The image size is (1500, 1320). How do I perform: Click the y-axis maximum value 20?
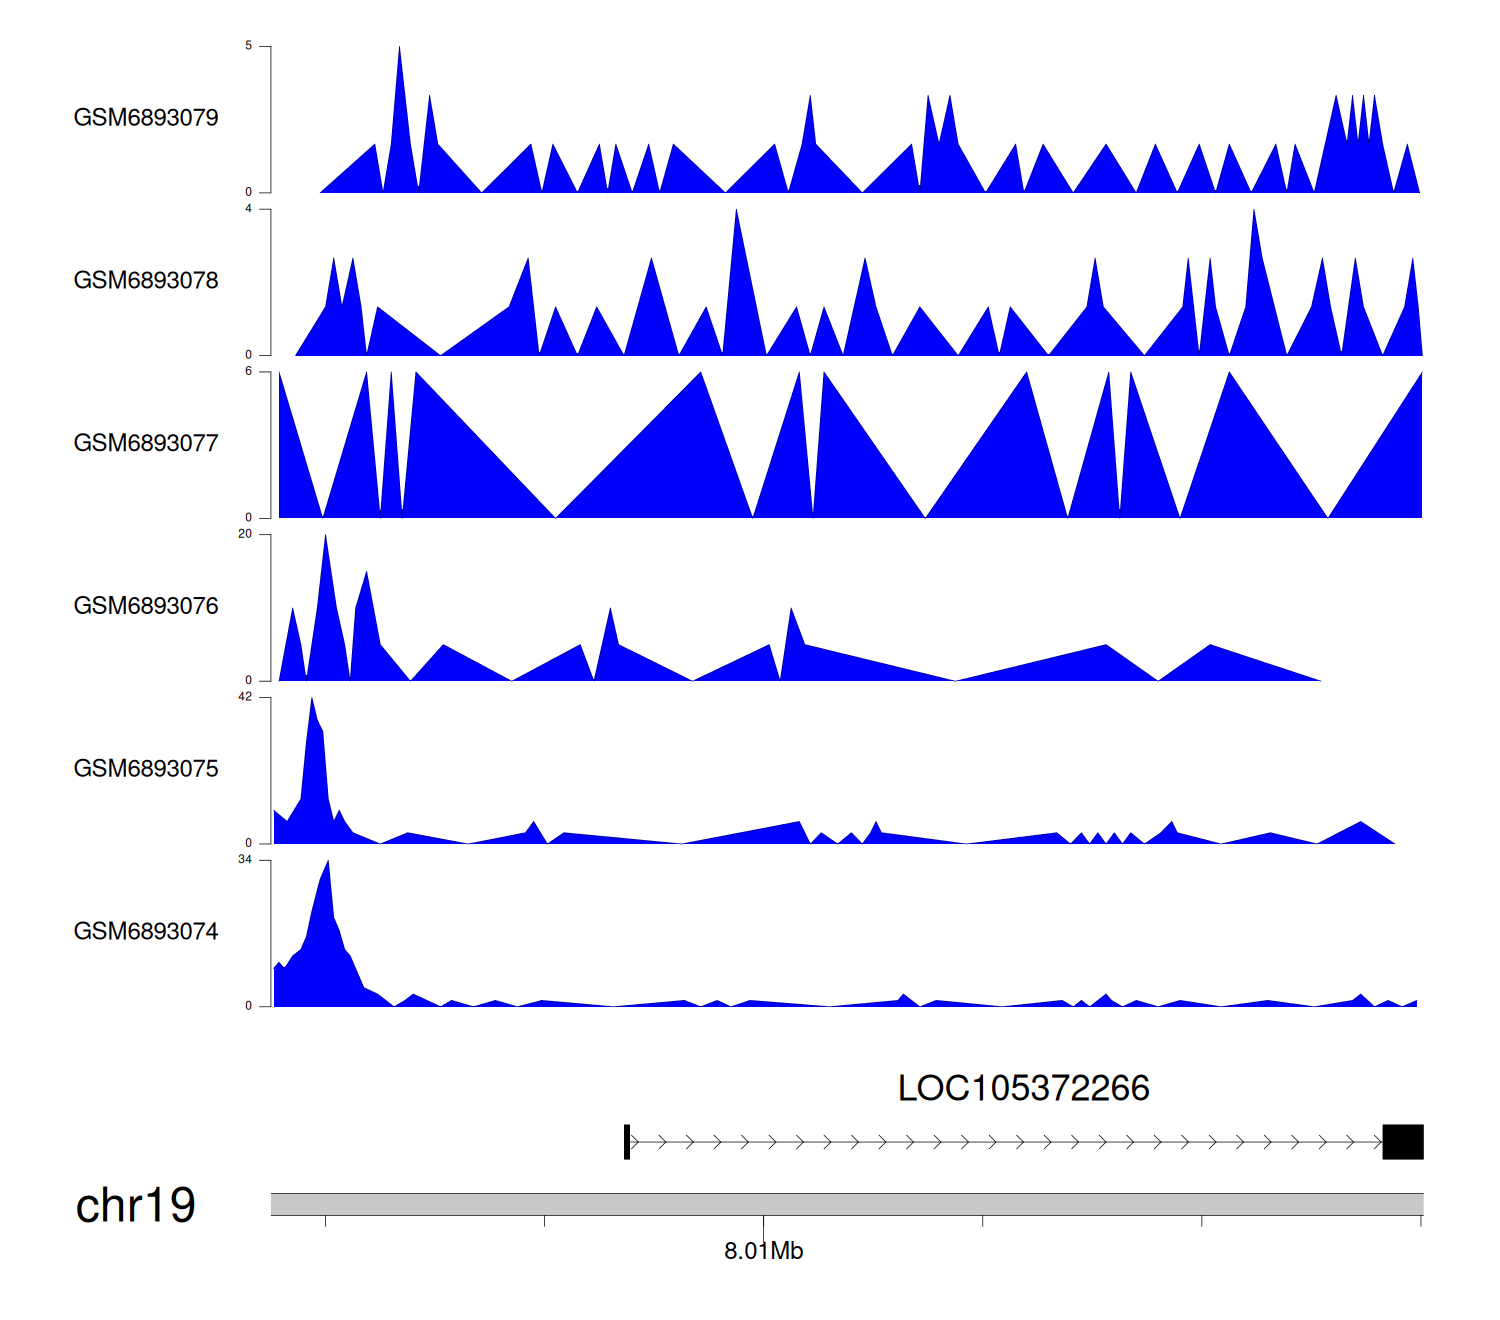[x=245, y=534]
